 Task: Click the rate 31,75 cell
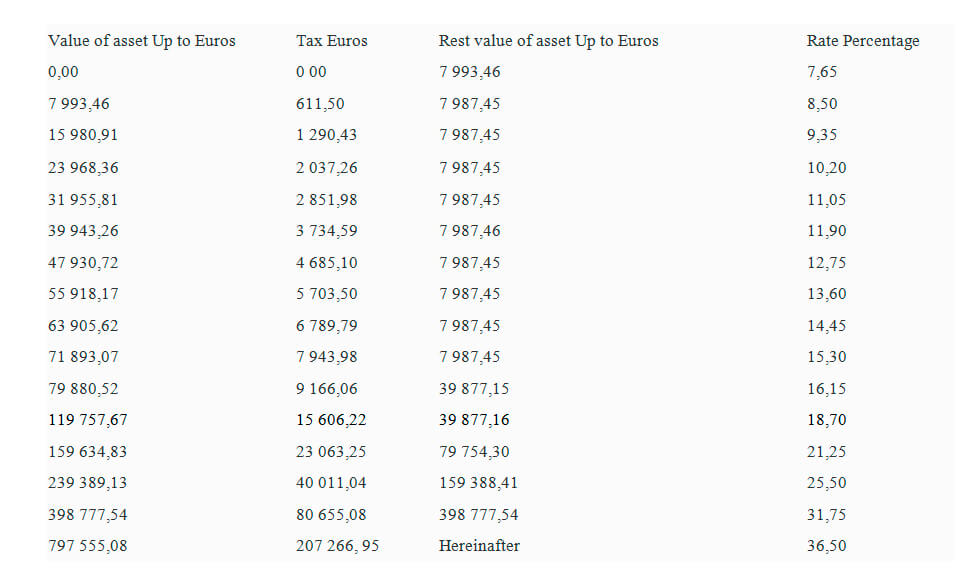(826, 515)
